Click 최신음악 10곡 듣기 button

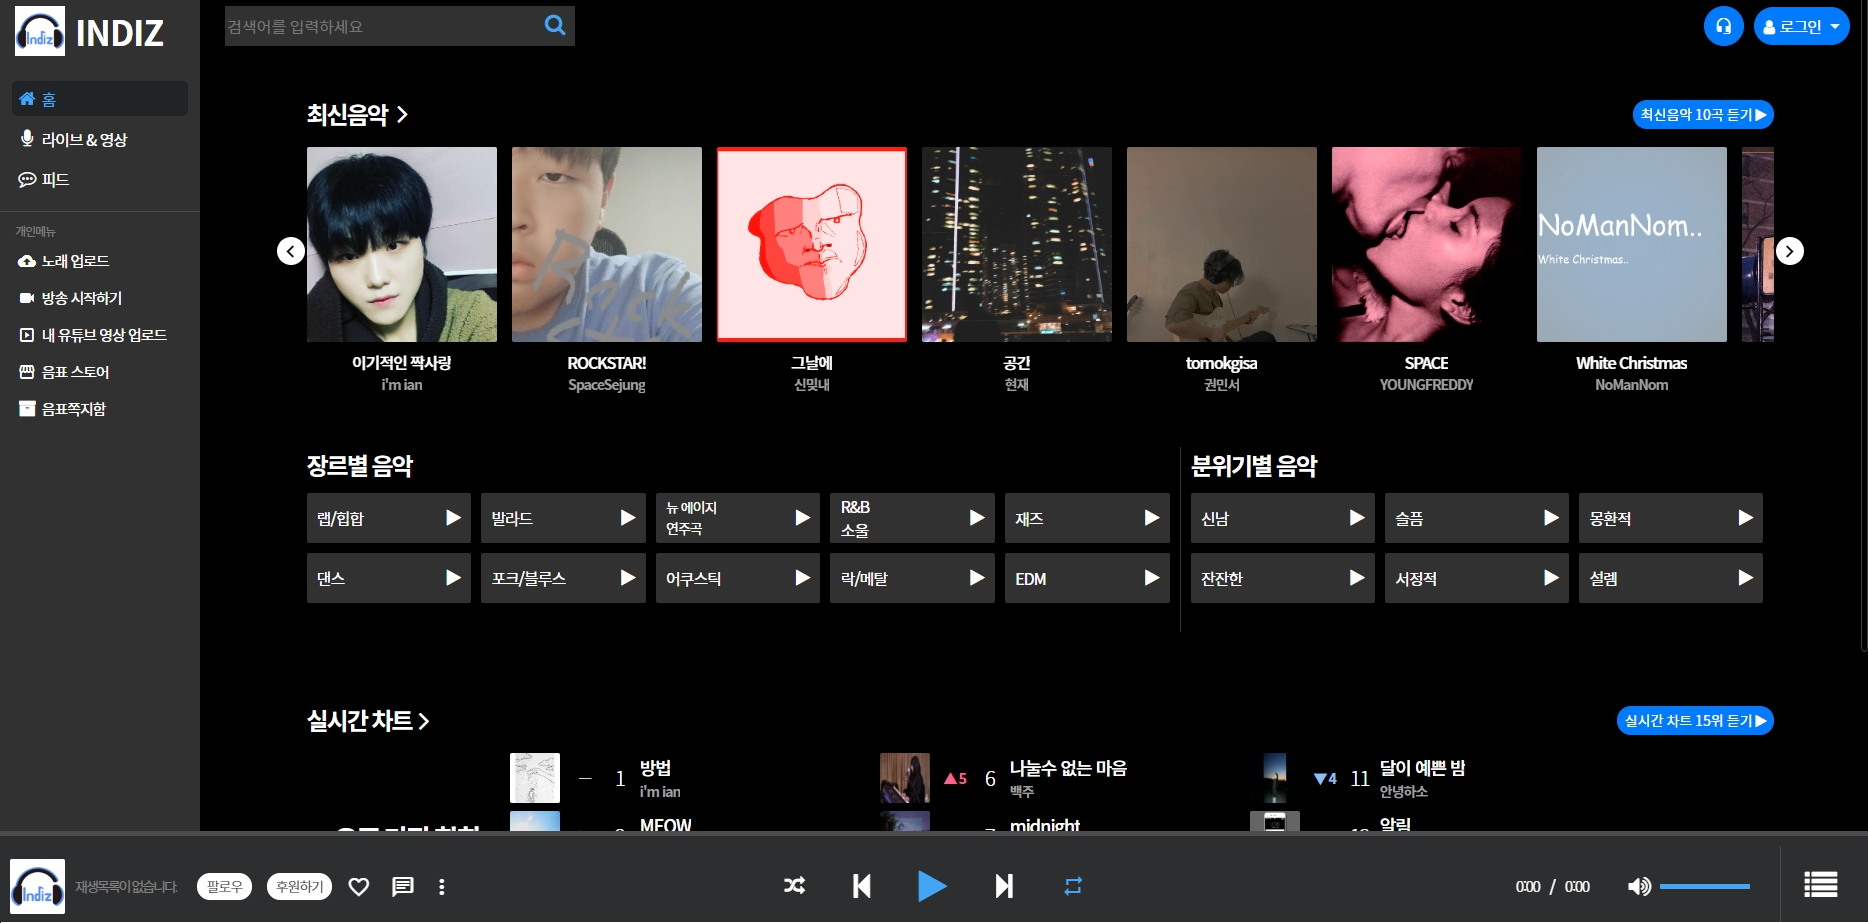tap(1703, 115)
